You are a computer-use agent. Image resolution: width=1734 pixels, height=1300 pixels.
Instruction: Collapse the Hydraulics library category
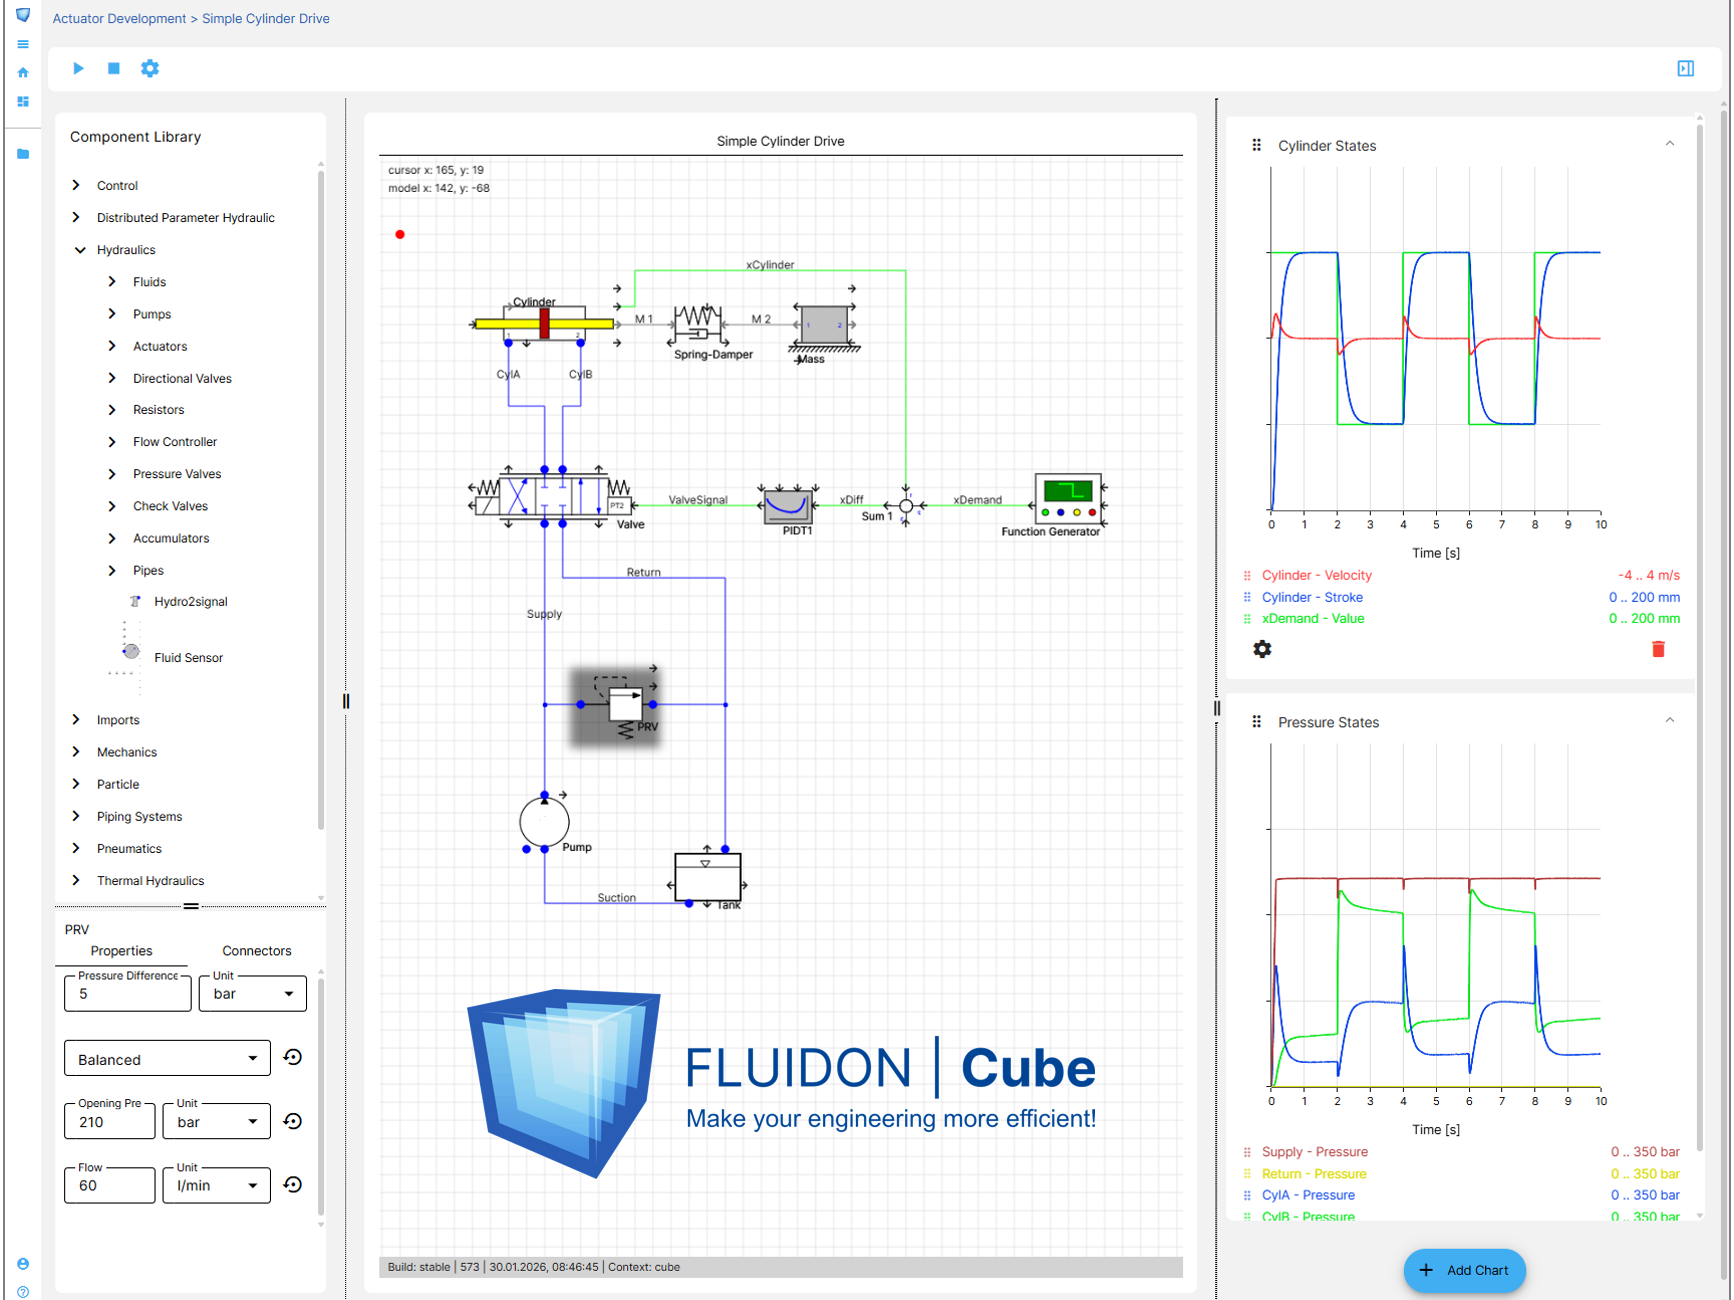click(x=80, y=250)
